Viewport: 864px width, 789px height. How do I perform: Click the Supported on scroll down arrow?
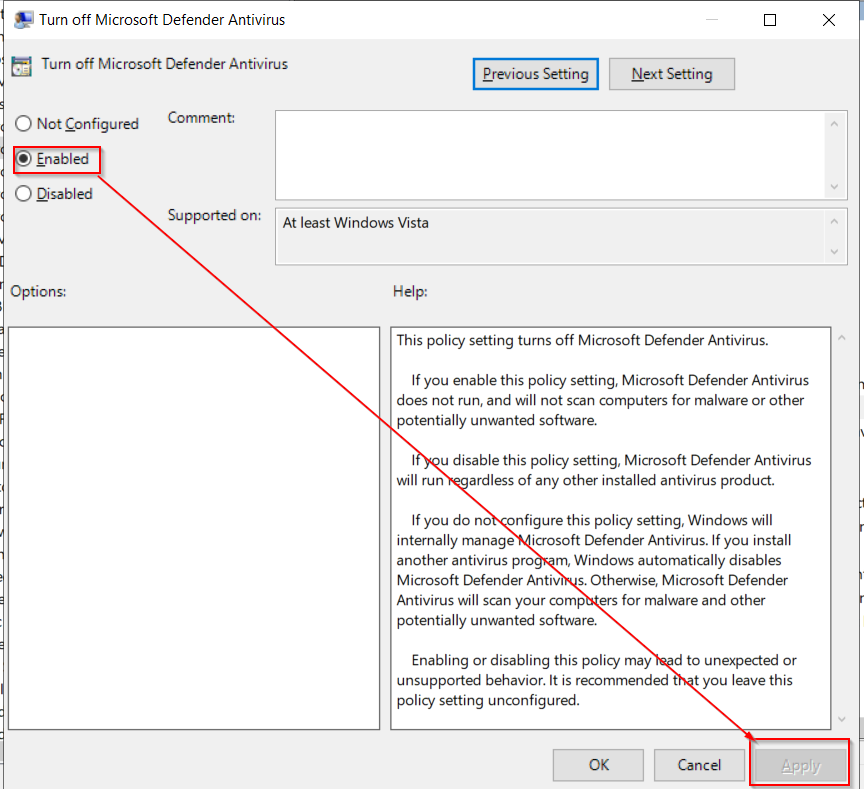834,251
